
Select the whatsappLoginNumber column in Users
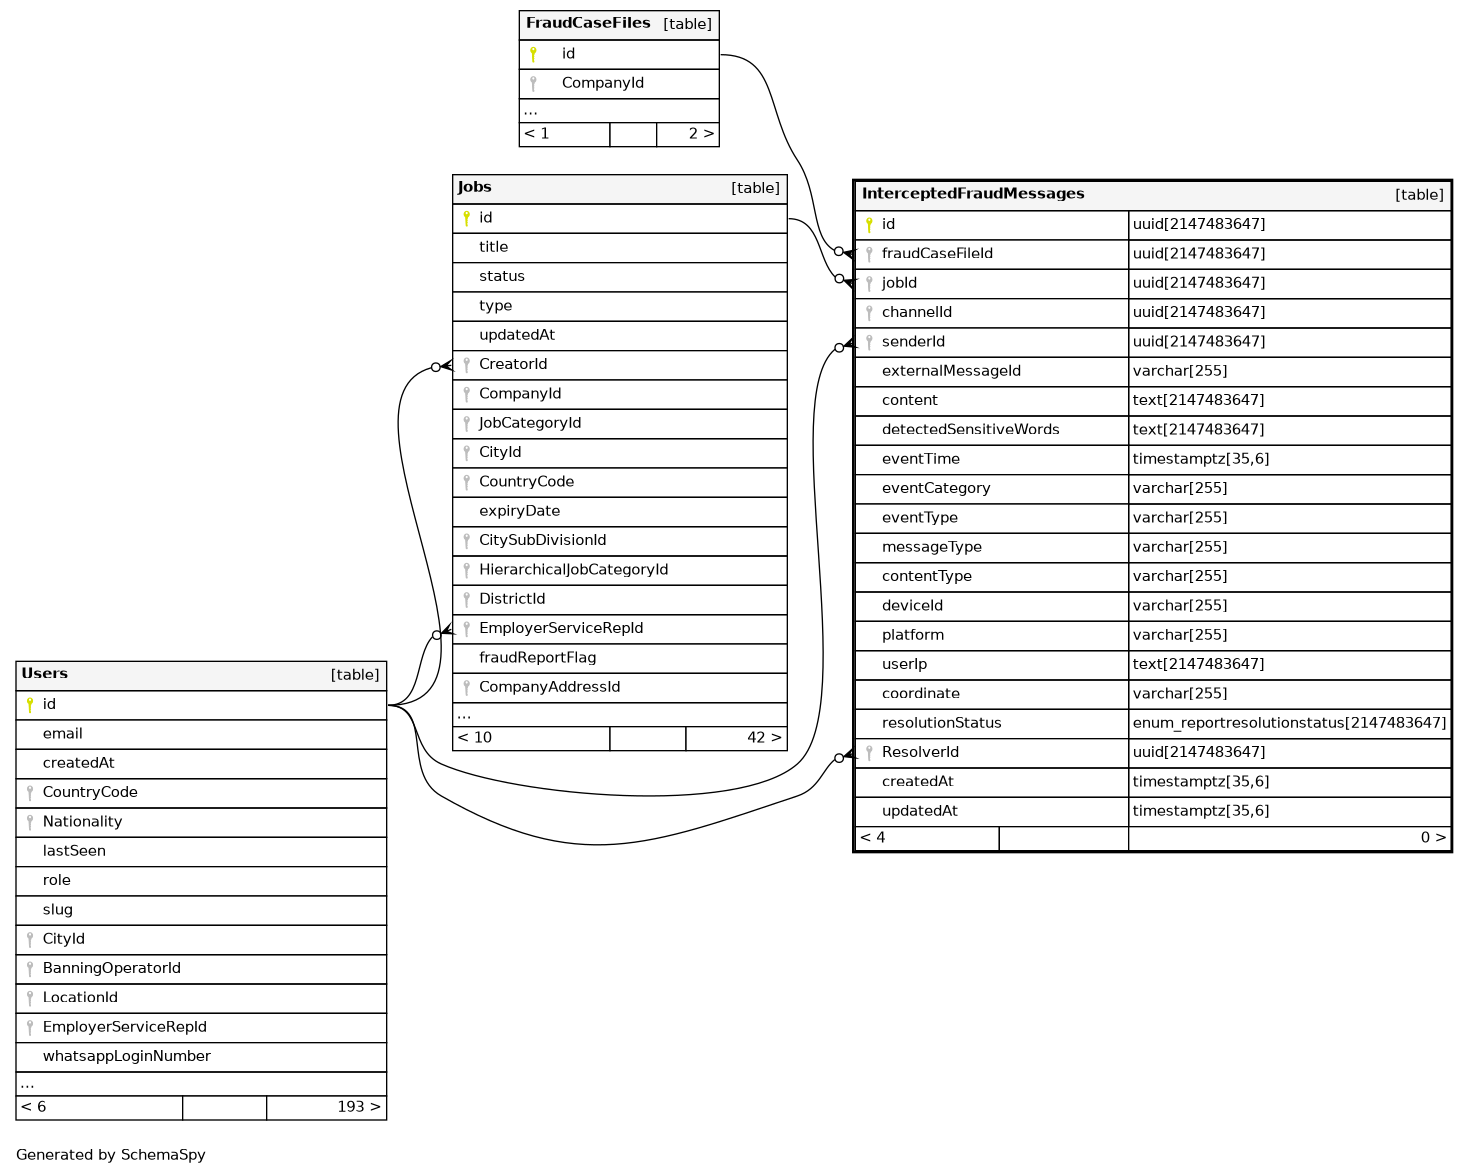[127, 1056]
